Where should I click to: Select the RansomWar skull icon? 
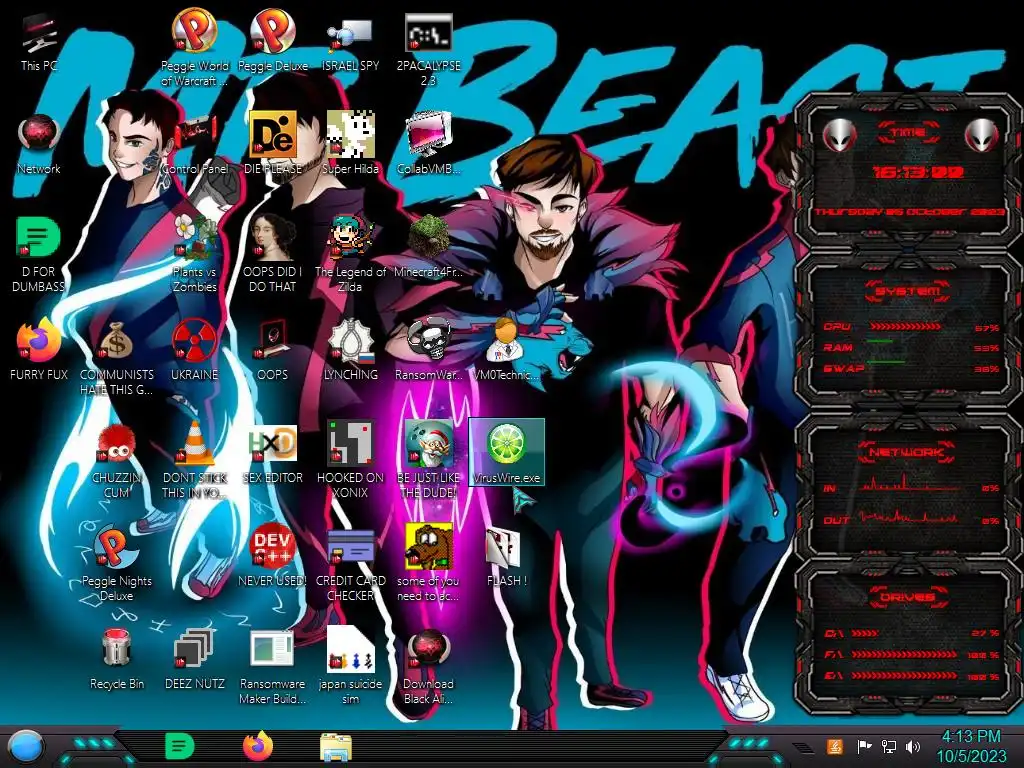pyautogui.click(x=428, y=349)
